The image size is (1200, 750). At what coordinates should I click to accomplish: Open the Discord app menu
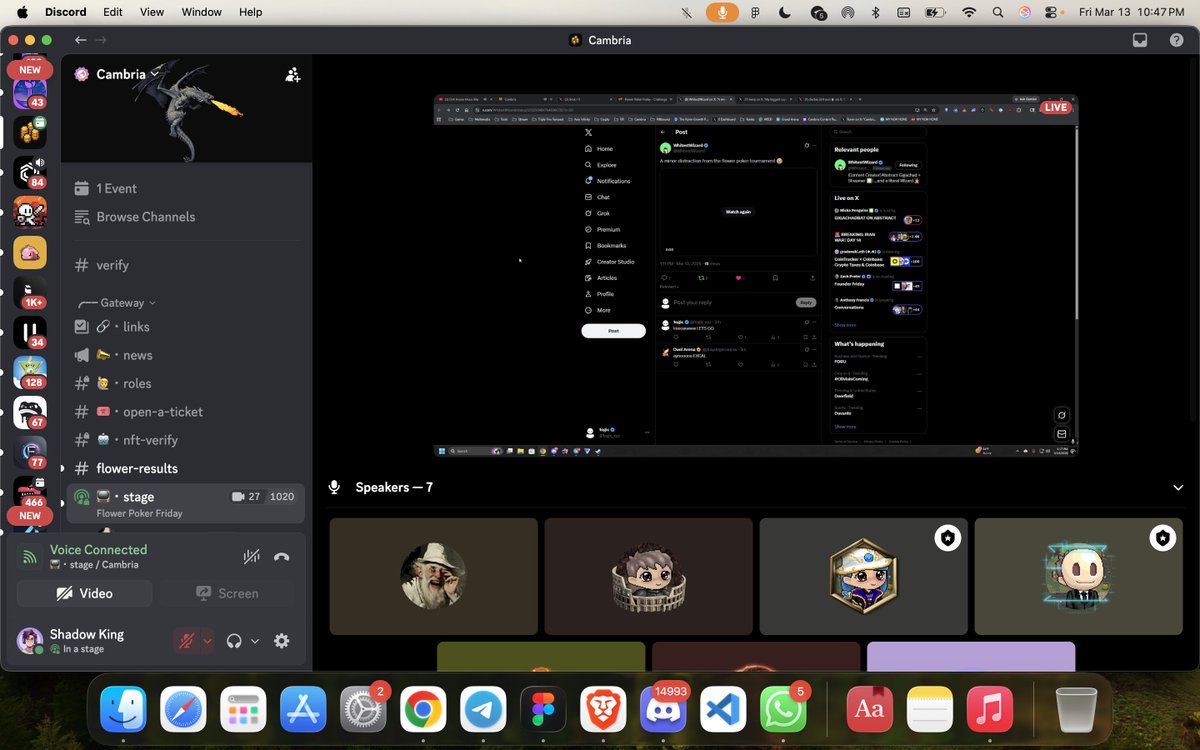(65, 12)
